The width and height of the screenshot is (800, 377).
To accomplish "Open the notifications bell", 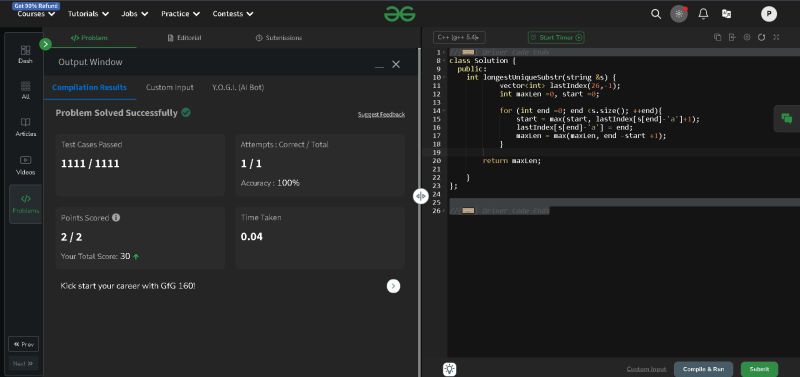I will (703, 14).
